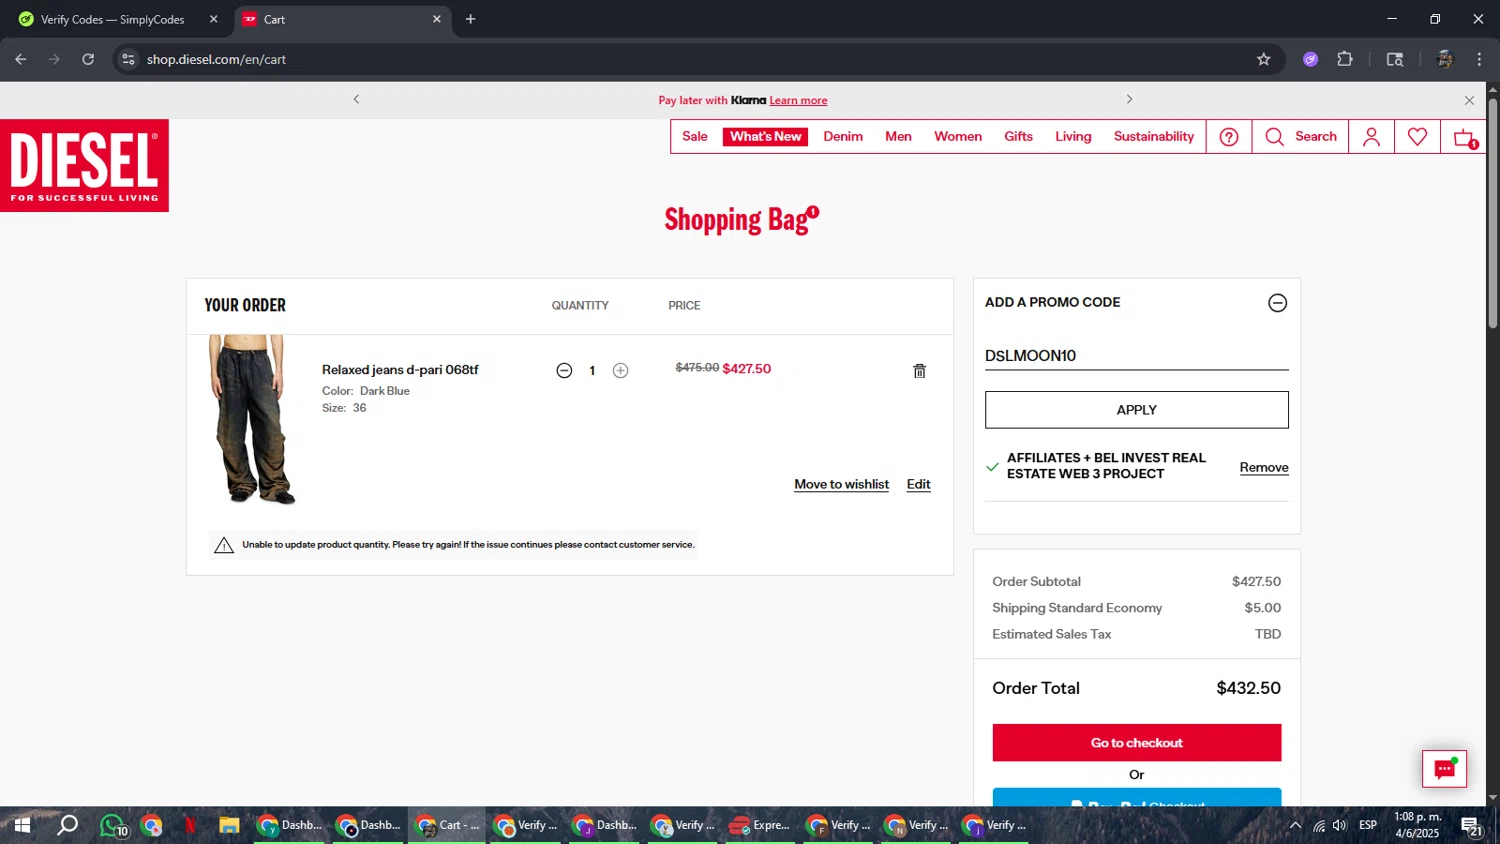View site information icon
This screenshot has height=844, width=1500.
pos(128,59)
